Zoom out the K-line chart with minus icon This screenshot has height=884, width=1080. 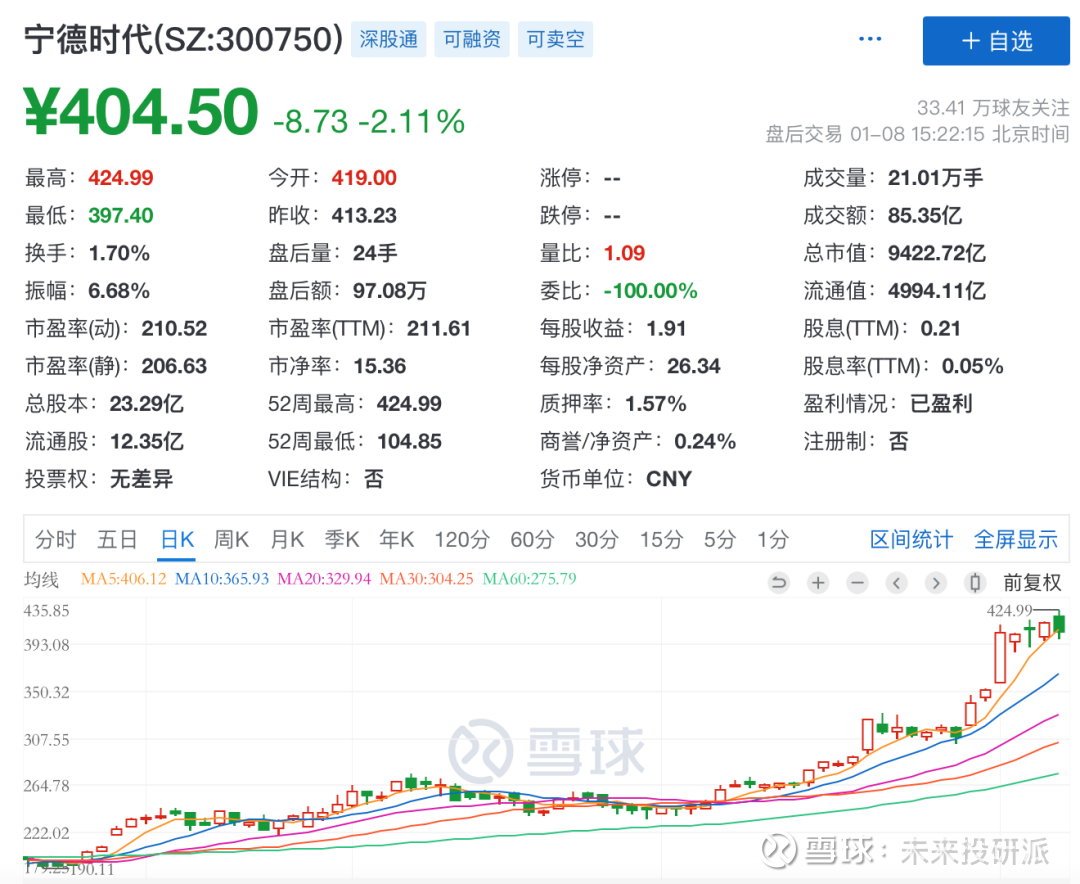click(857, 583)
